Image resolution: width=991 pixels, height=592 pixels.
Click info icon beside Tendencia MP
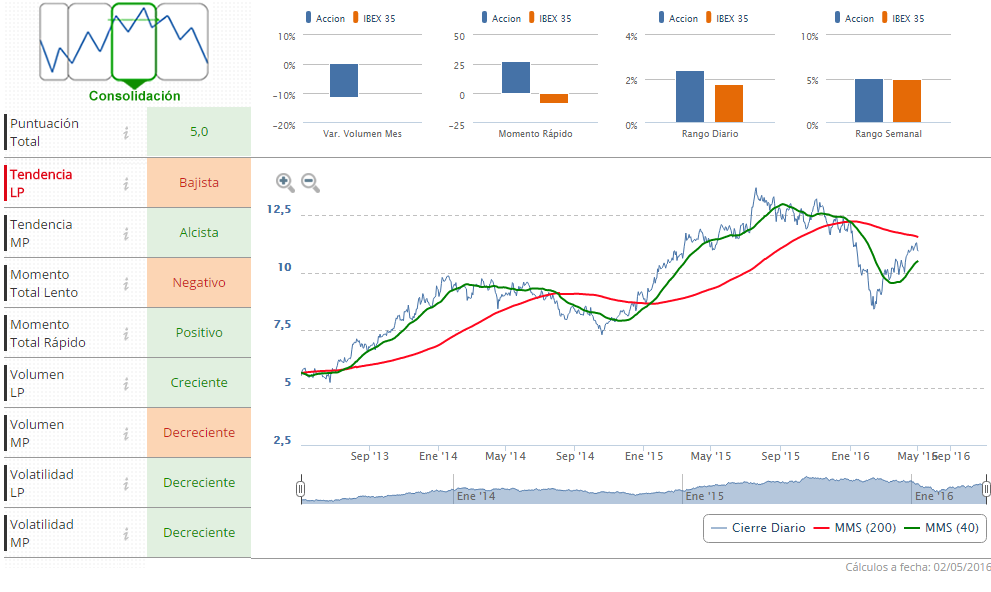126,233
